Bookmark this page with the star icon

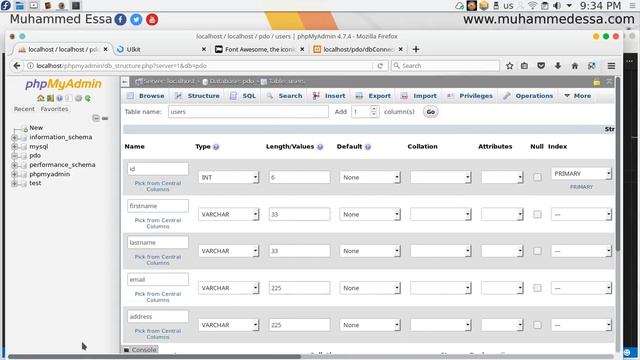pos(509,66)
